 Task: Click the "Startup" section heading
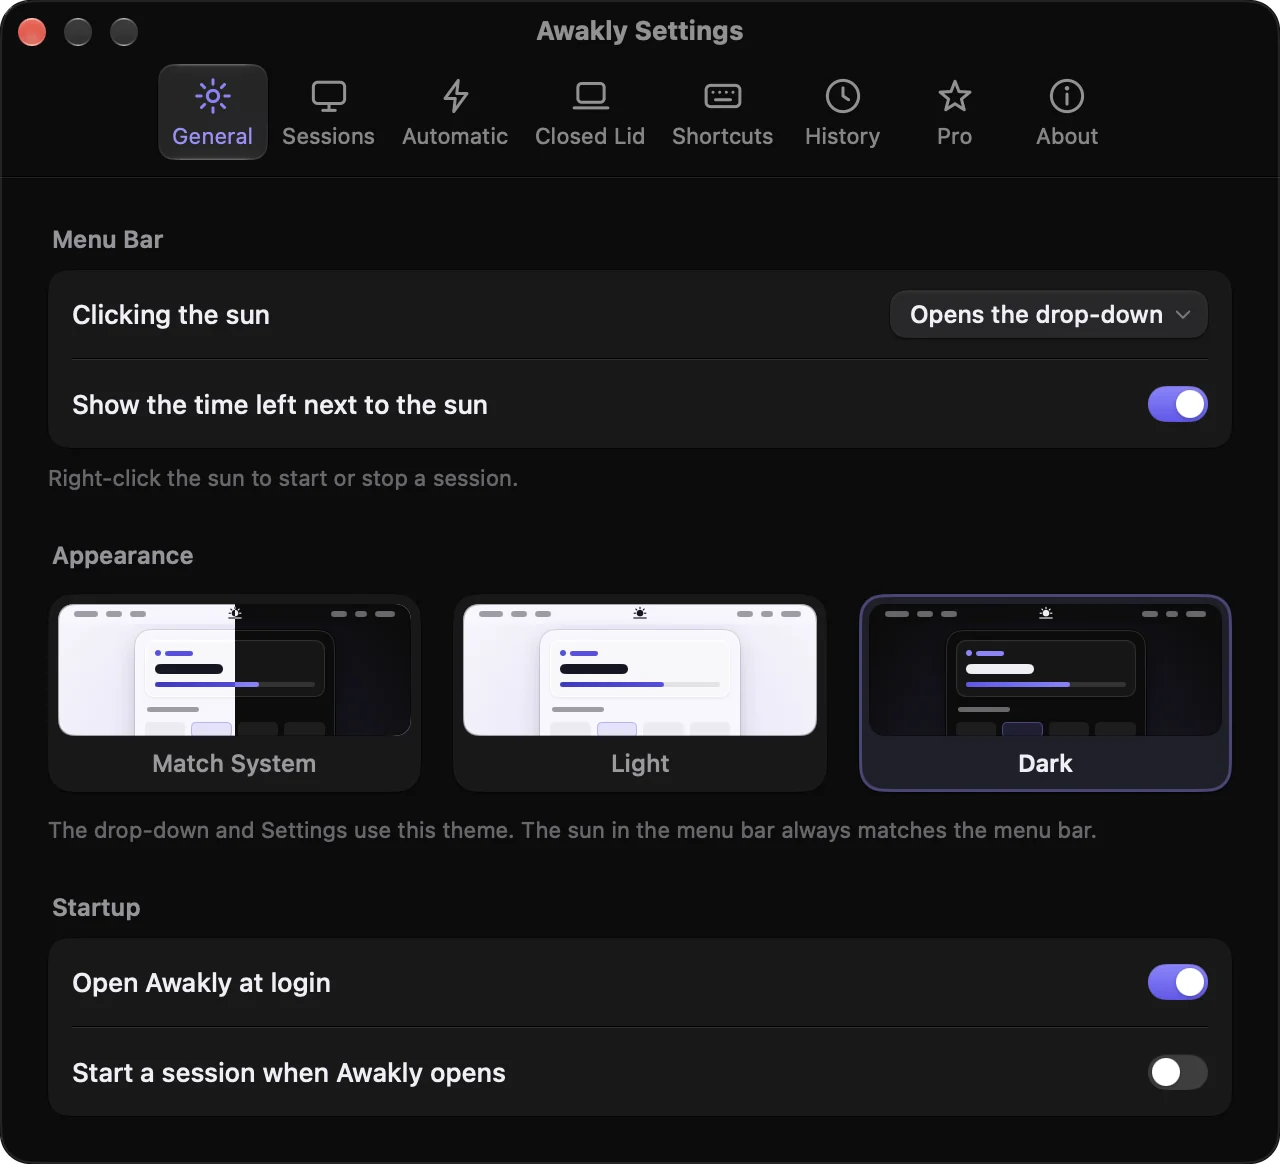[x=96, y=908]
